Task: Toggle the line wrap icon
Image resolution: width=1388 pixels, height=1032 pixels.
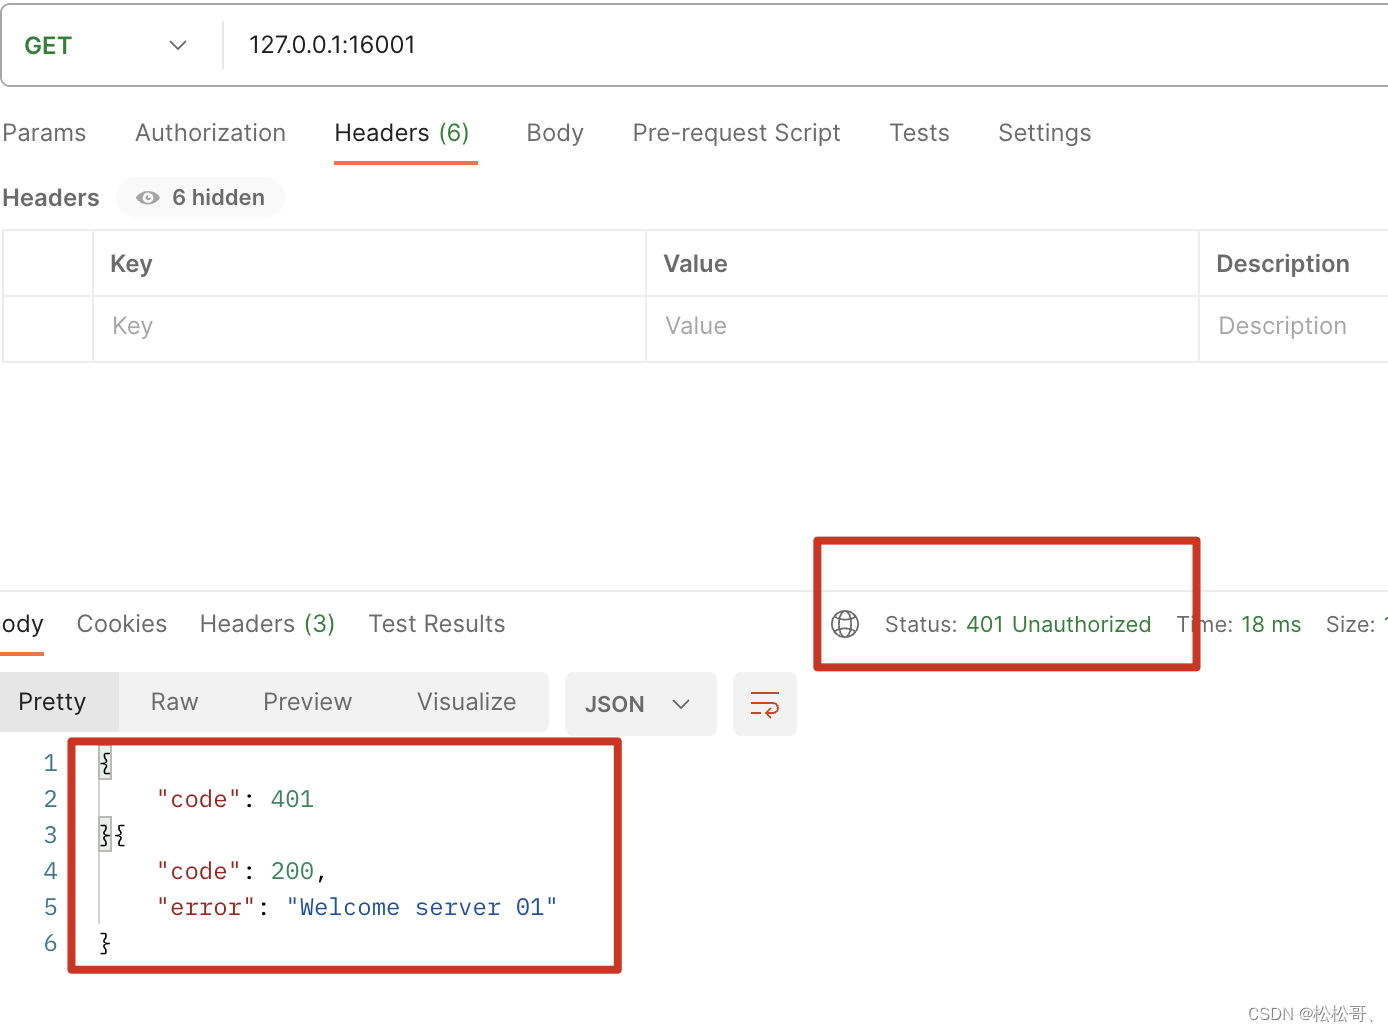Action: click(765, 704)
